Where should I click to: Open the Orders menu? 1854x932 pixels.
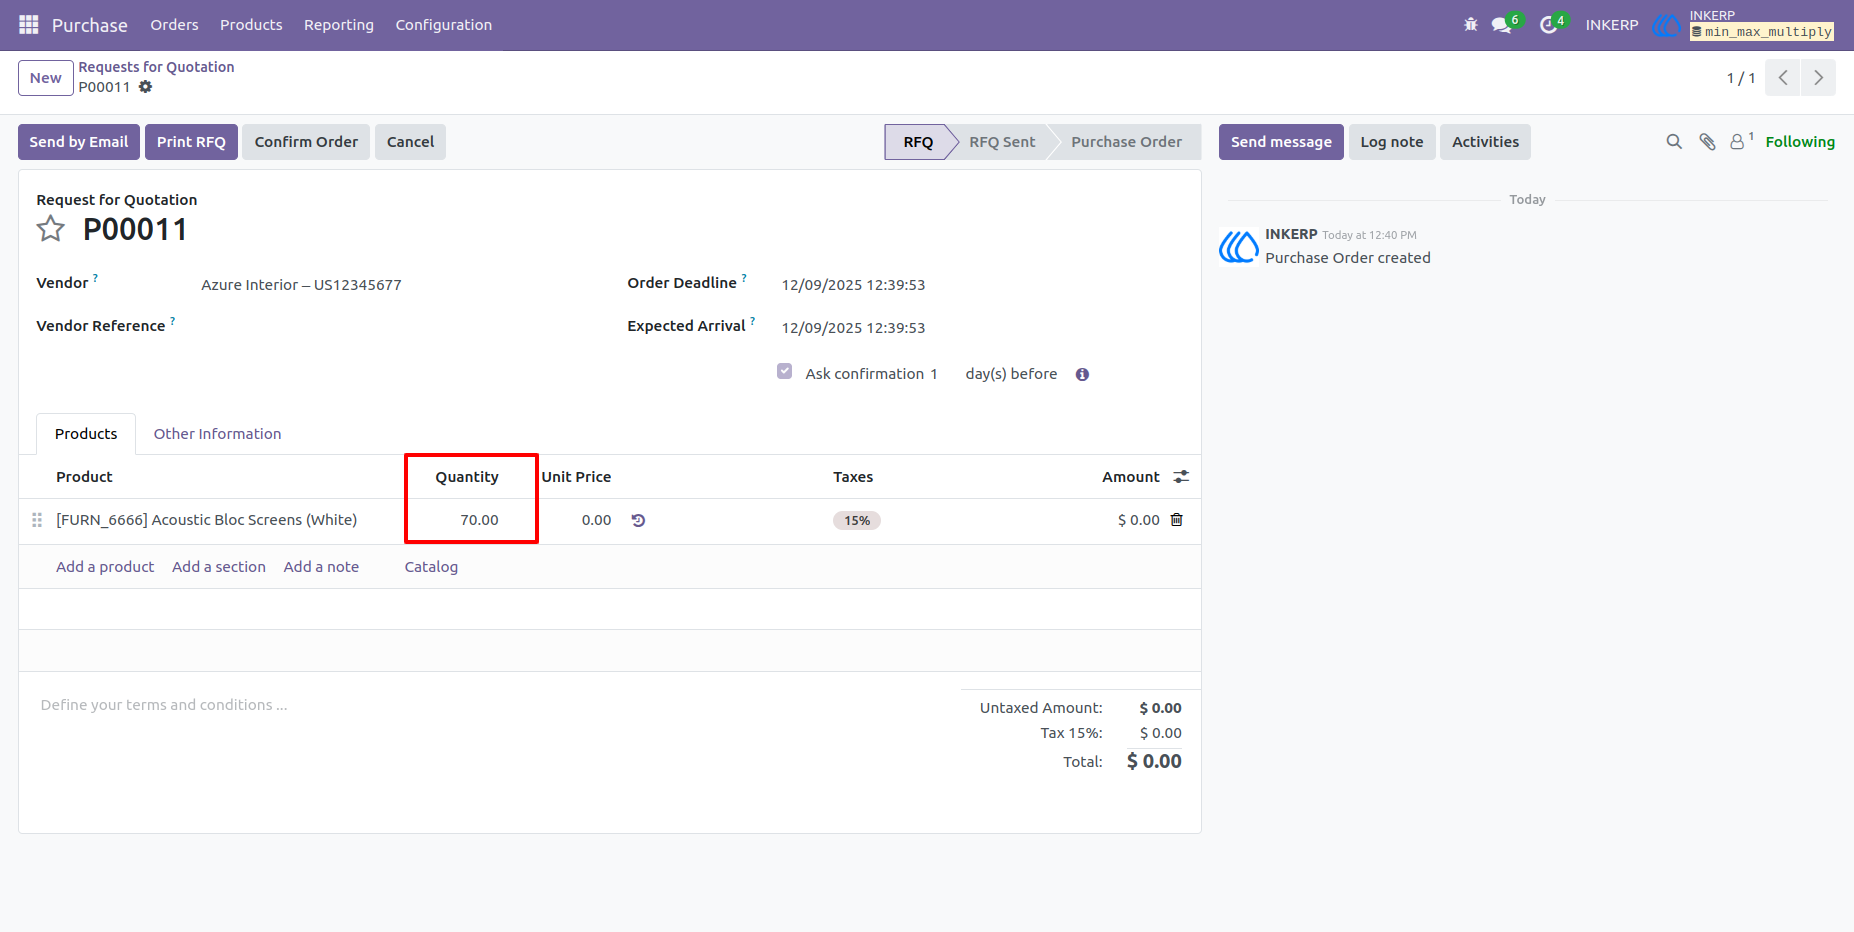pyautogui.click(x=174, y=25)
